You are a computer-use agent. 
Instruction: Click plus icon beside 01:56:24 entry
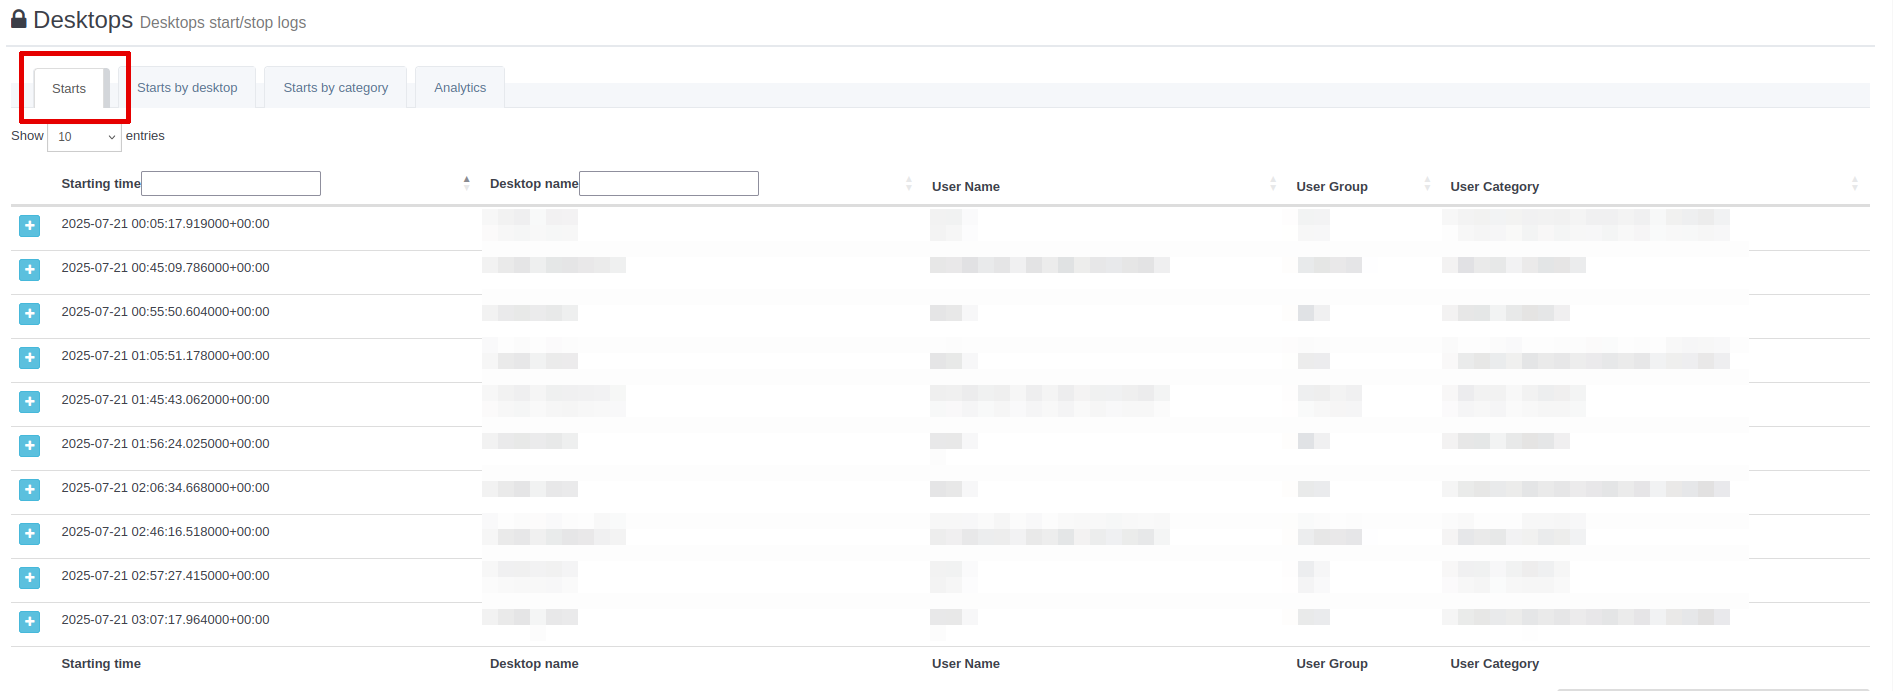pos(30,446)
